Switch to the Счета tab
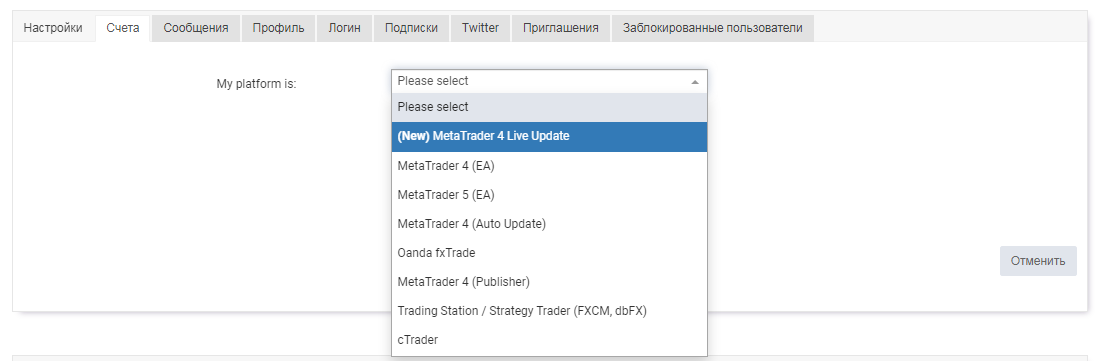 coord(123,28)
